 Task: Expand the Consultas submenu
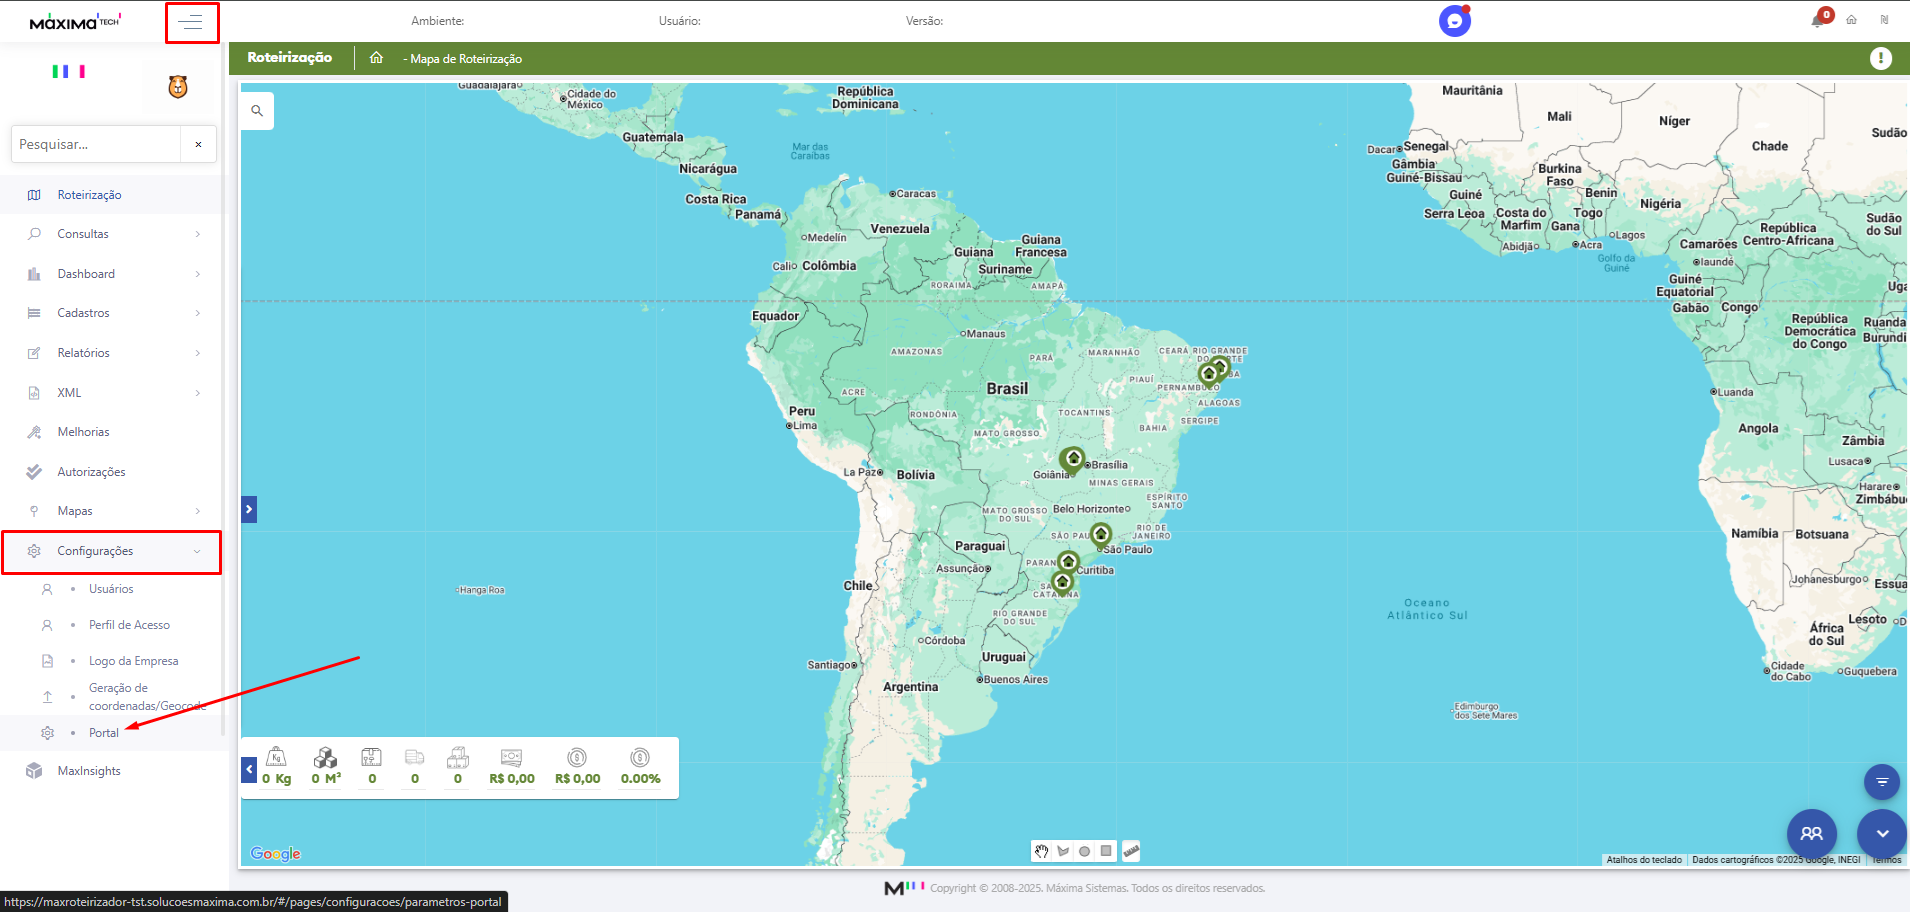pyautogui.click(x=198, y=234)
